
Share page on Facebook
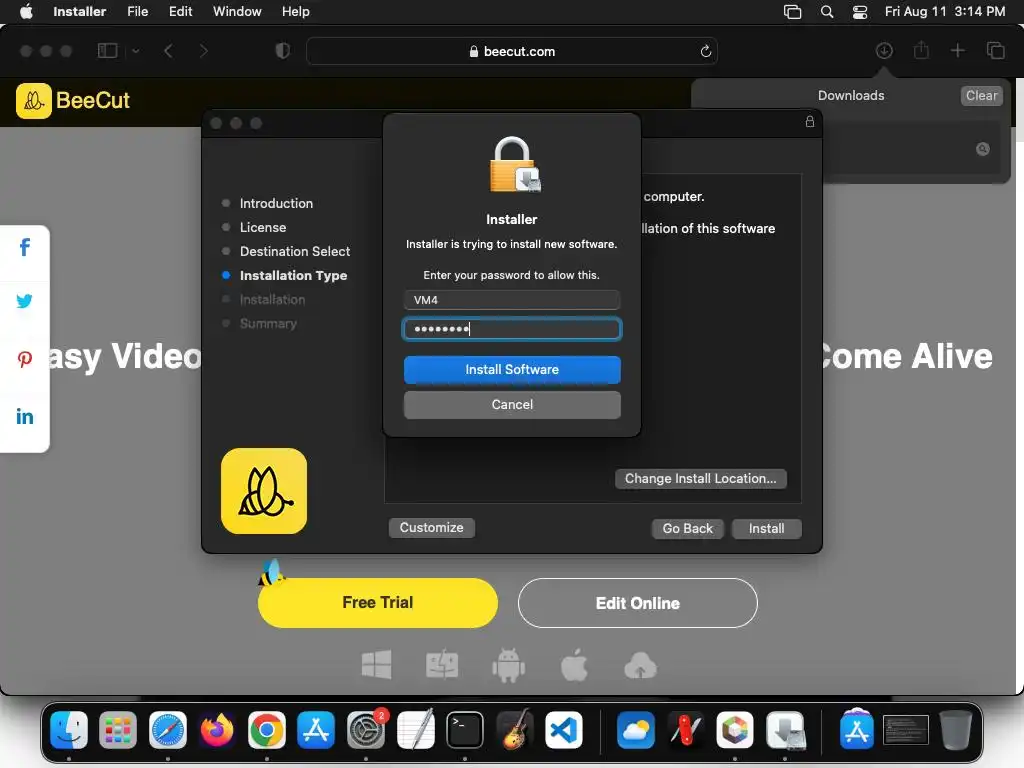tap(24, 248)
